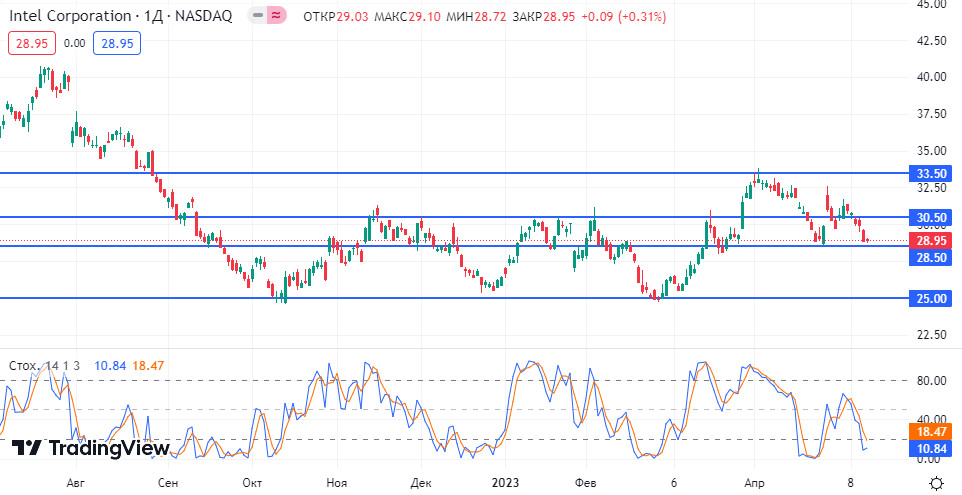Click the МИН 28.72 low value
The width and height of the screenshot is (962, 495).
[x=476, y=17]
